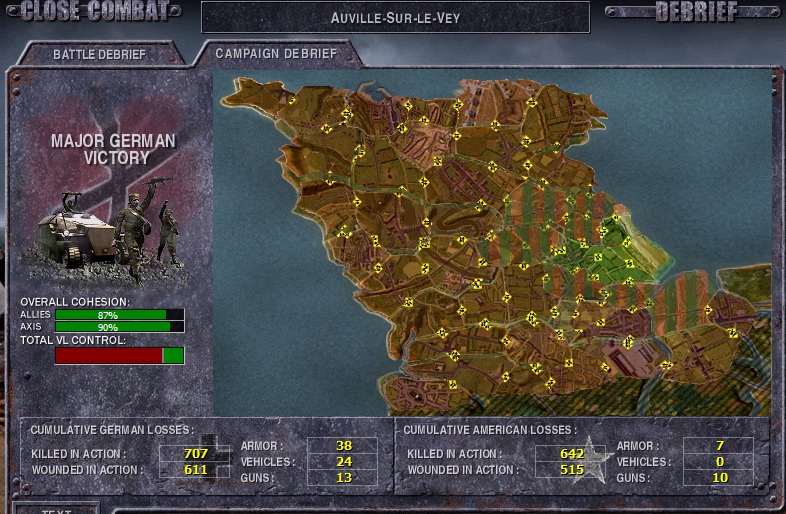Click German wounded in action value 611
This screenshot has height=514, width=786.
pos(195,469)
